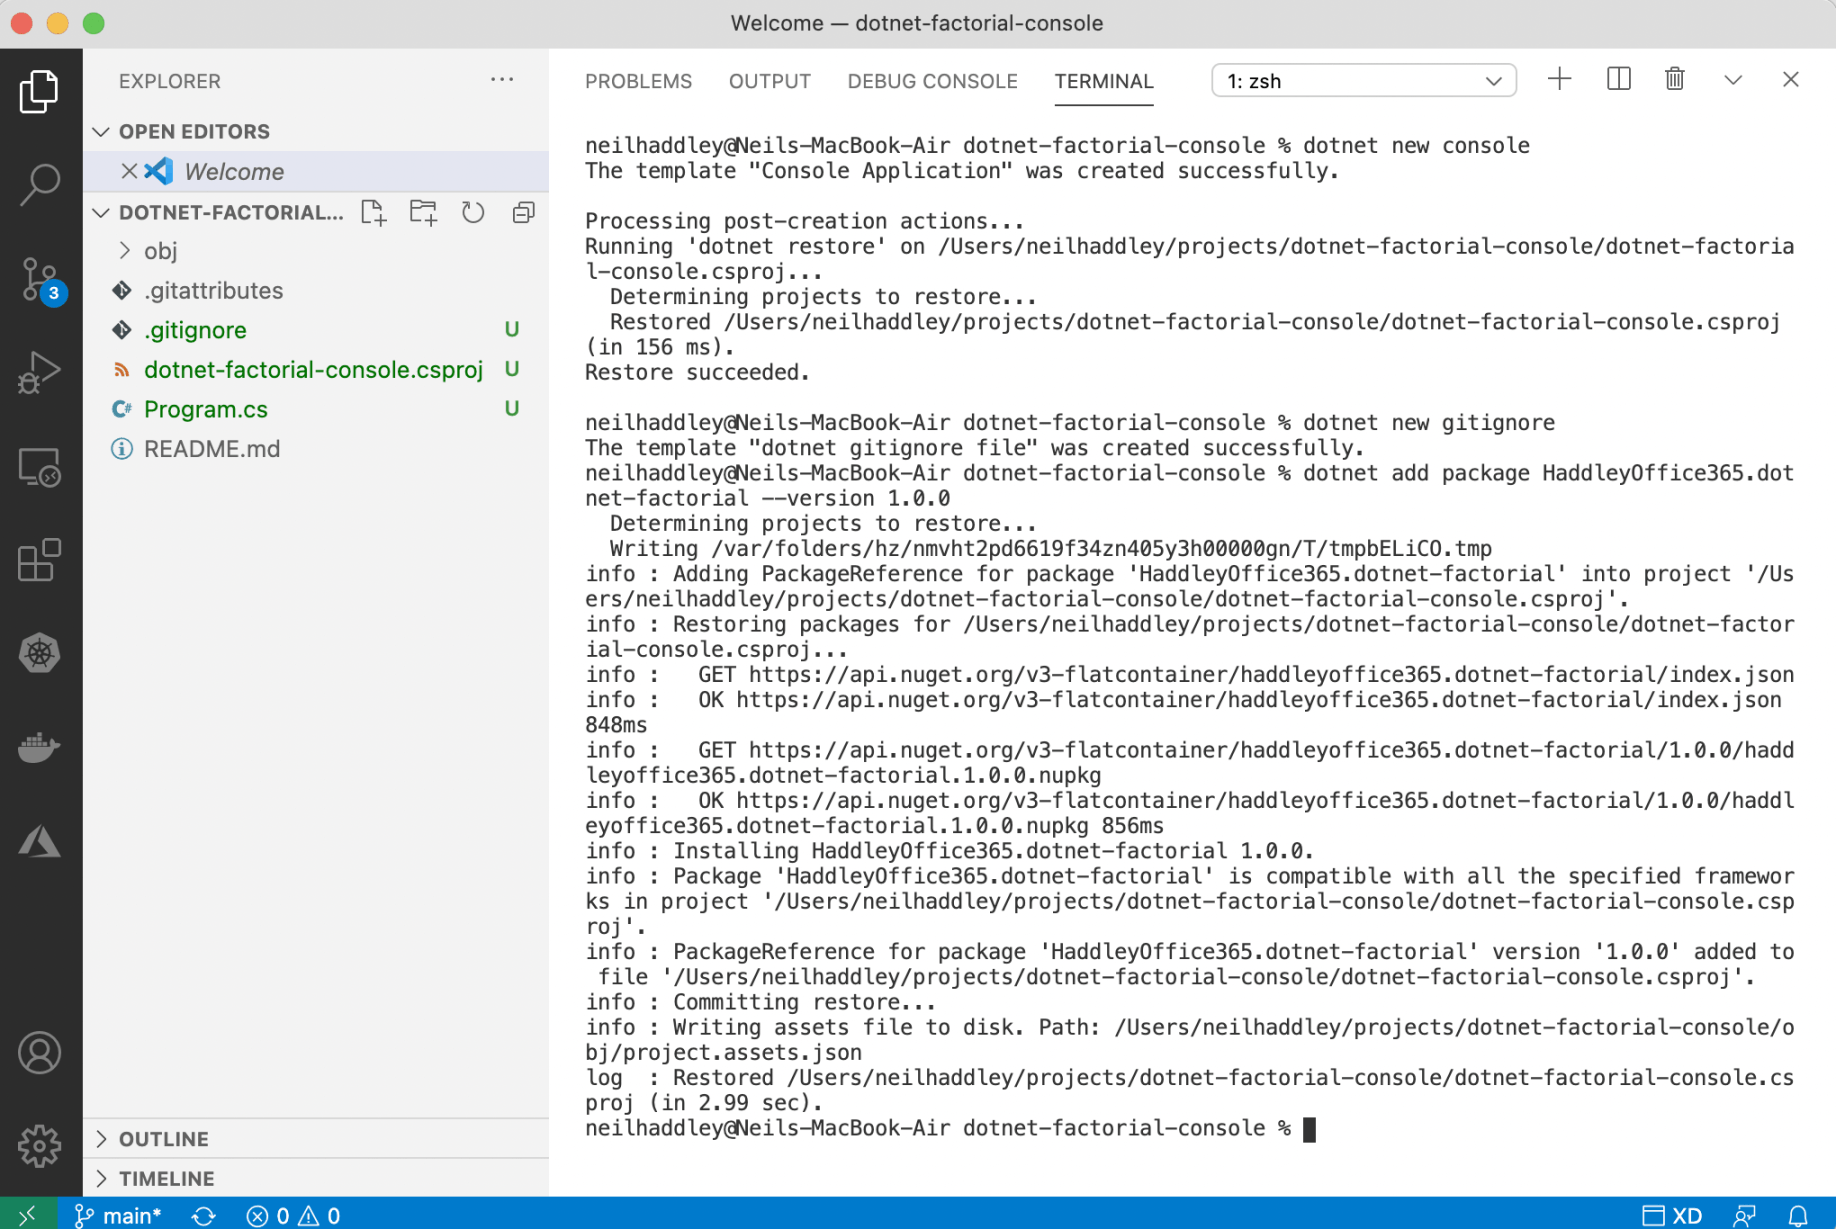Click the terminal prompt input line

coord(950,1129)
